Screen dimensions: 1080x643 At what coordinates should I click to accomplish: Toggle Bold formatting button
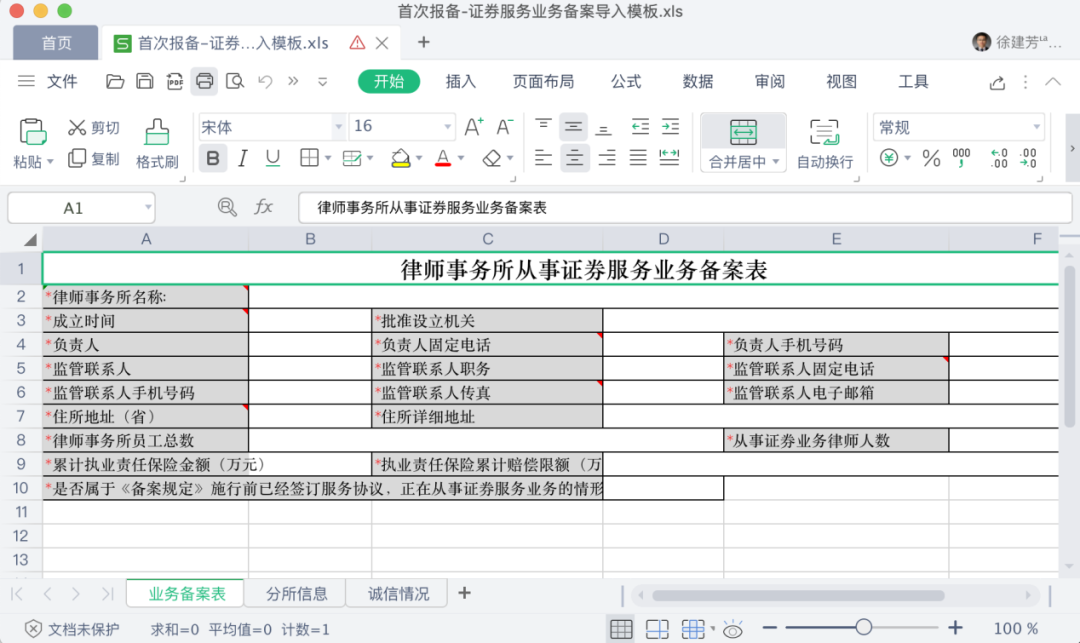click(213, 158)
